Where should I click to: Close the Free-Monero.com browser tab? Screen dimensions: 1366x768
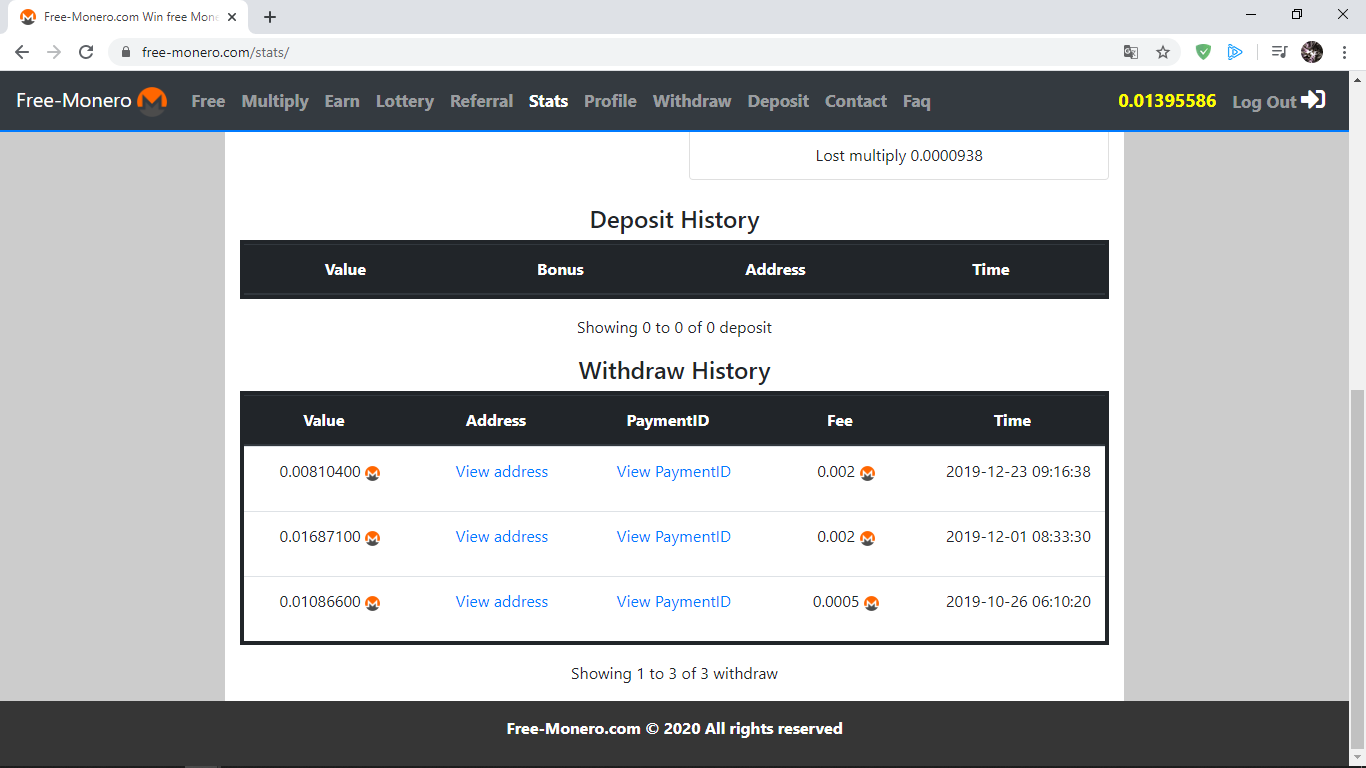(234, 17)
